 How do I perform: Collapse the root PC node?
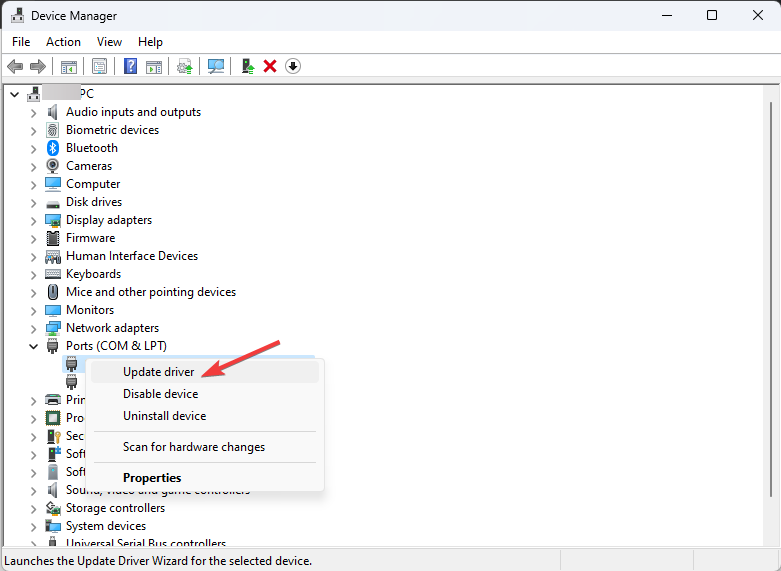(x=15, y=94)
